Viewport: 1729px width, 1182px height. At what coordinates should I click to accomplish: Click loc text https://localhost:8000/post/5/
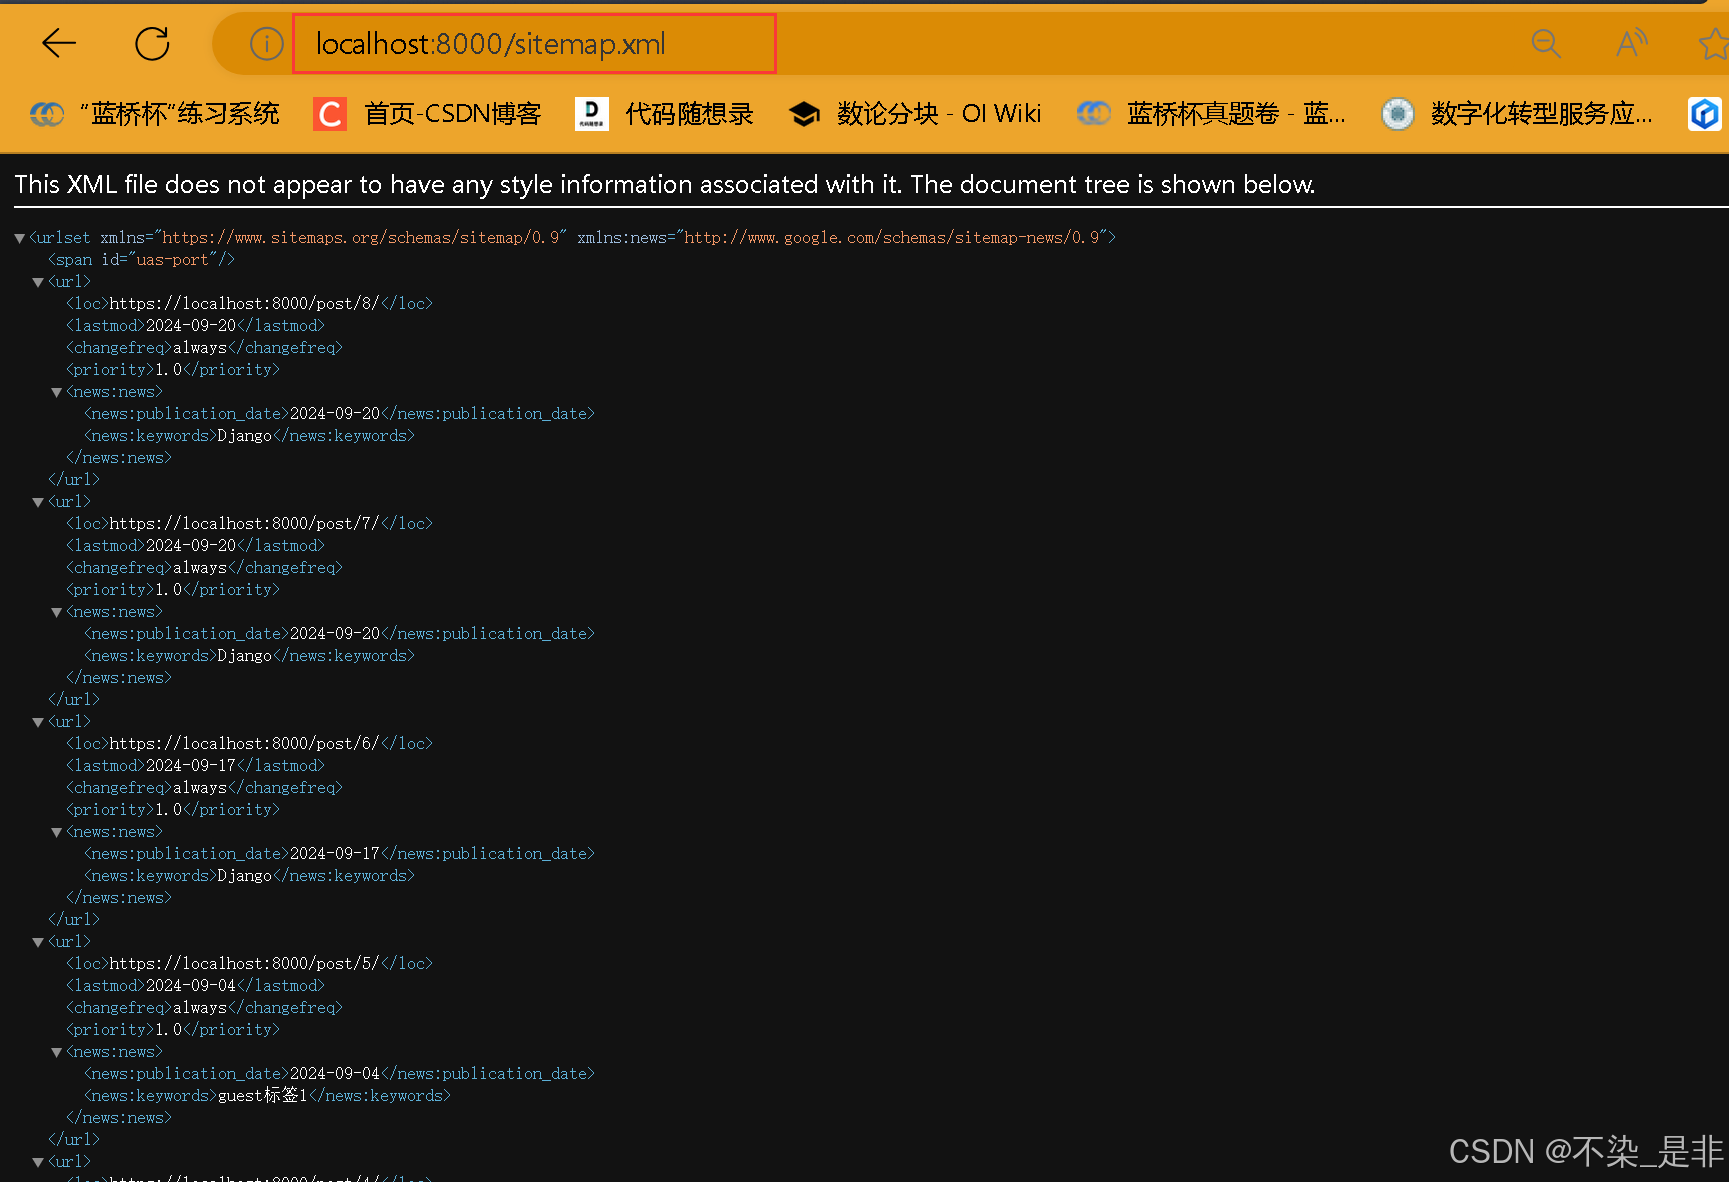point(244,963)
